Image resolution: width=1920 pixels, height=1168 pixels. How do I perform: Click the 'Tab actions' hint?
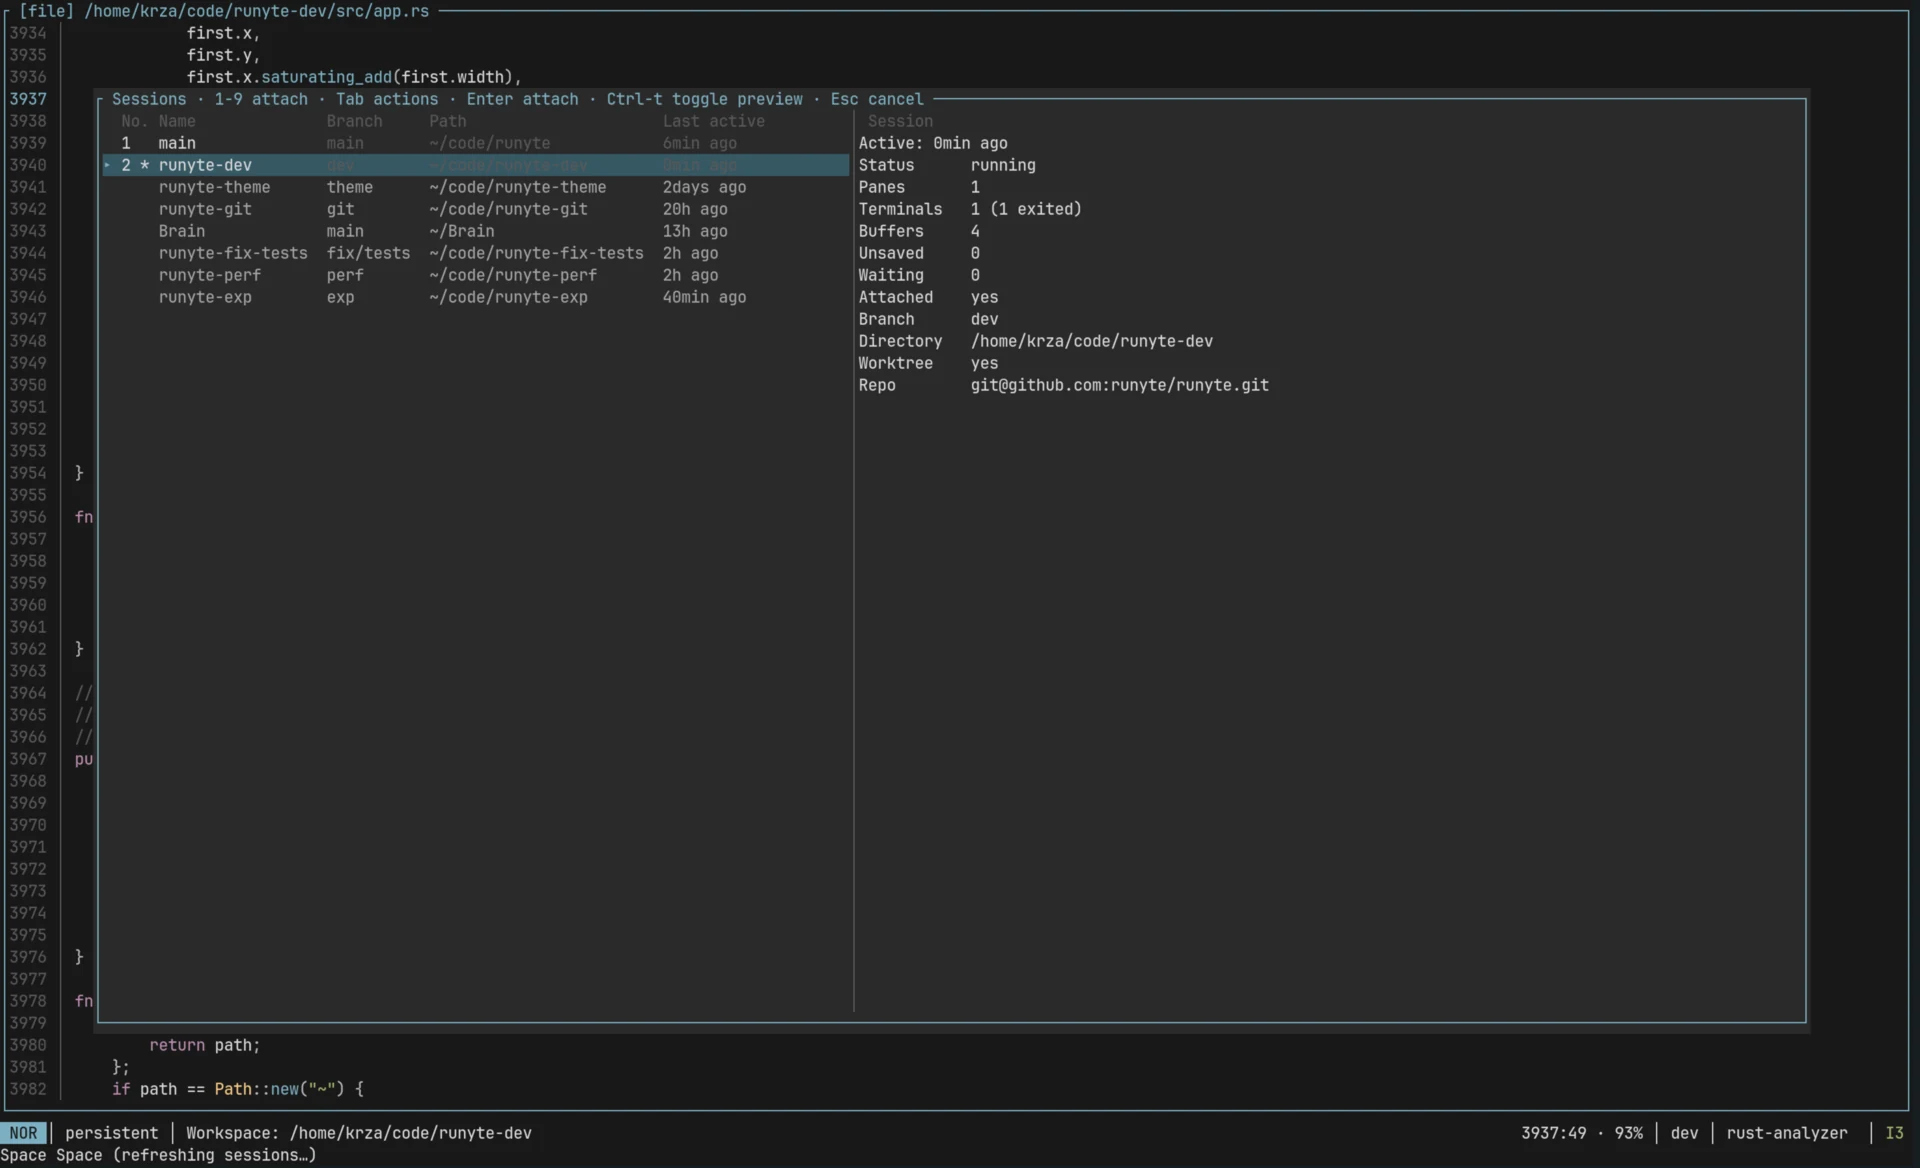click(387, 99)
